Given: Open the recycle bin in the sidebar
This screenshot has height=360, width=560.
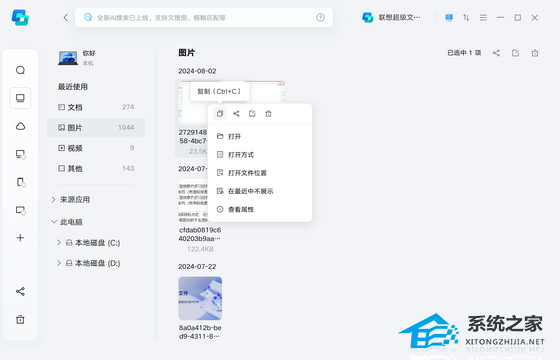Looking at the screenshot, I should click(20, 319).
